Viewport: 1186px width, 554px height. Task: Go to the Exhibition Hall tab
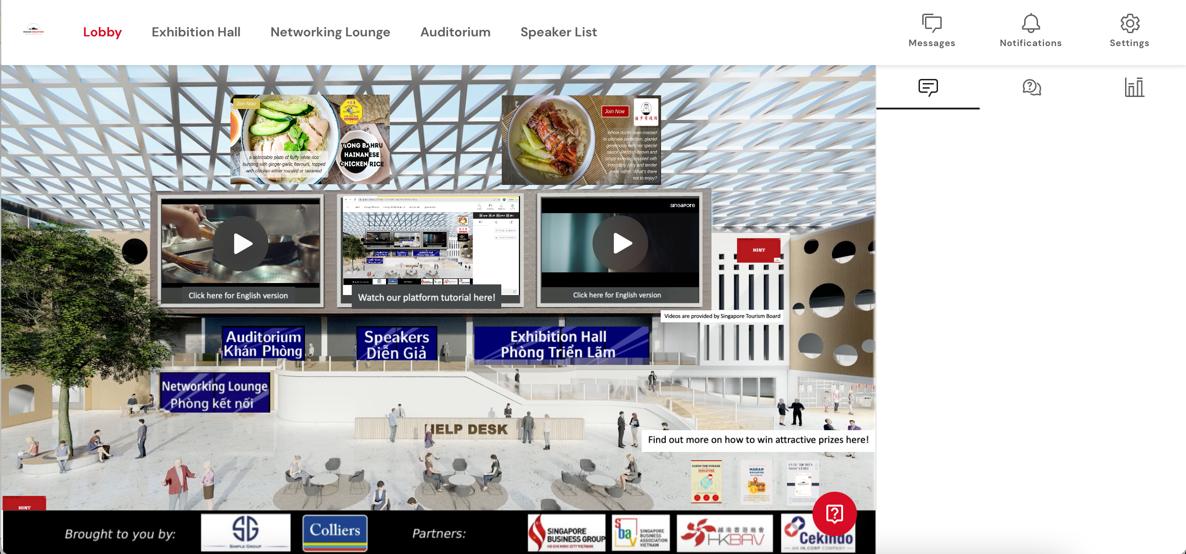[196, 32]
